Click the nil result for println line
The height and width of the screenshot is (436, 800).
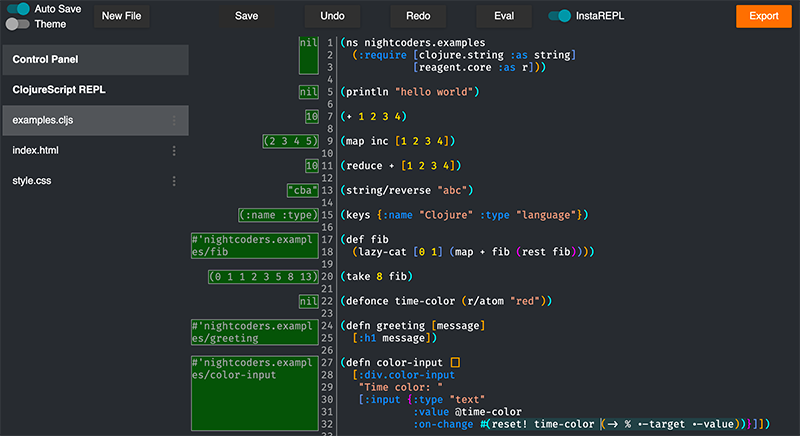click(309, 92)
